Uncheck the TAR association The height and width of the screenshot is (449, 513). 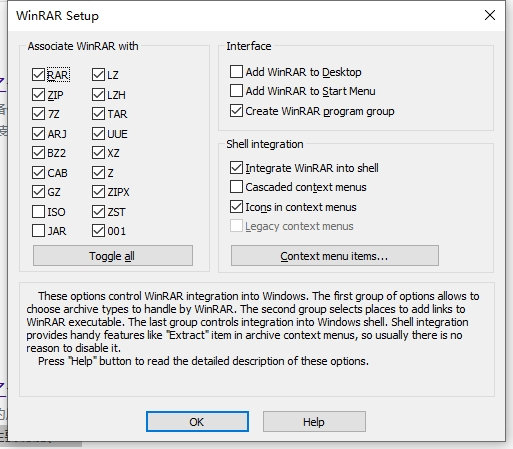pyautogui.click(x=98, y=114)
